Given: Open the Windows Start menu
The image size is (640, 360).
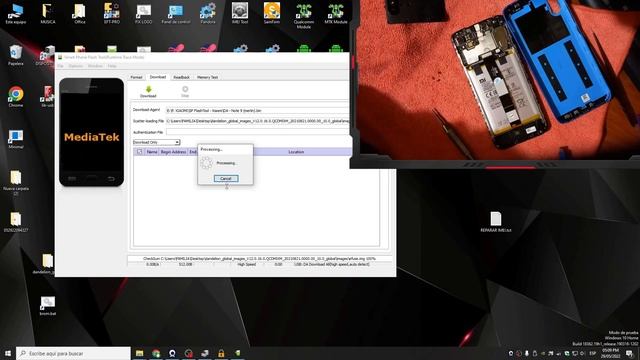Looking at the screenshot, I should click(x=8, y=353).
